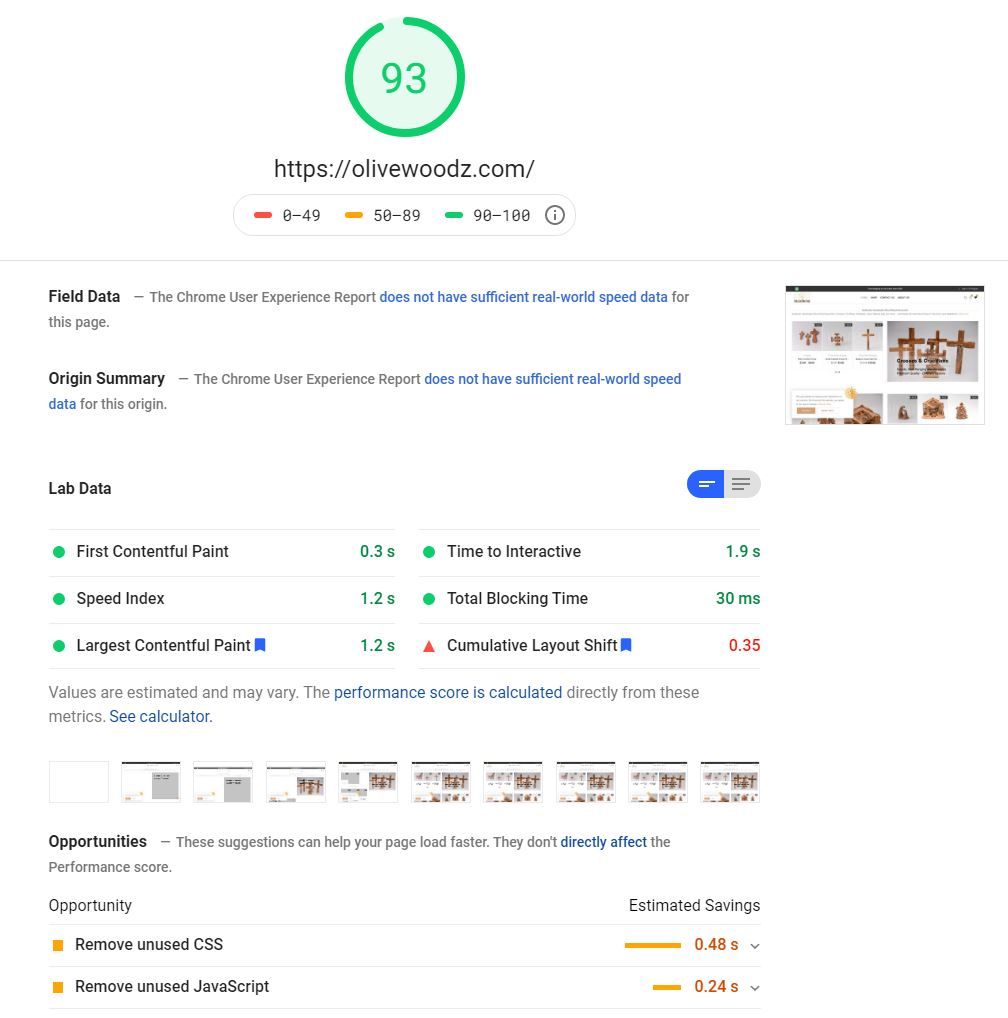Click the green dot beside First Contentful Paint
1008x1018 pixels.
click(x=59, y=551)
